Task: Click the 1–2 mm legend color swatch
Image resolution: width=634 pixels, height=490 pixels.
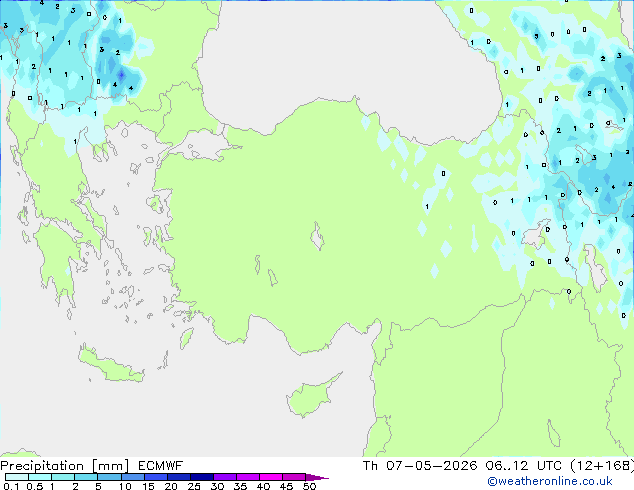Action: click(63, 477)
